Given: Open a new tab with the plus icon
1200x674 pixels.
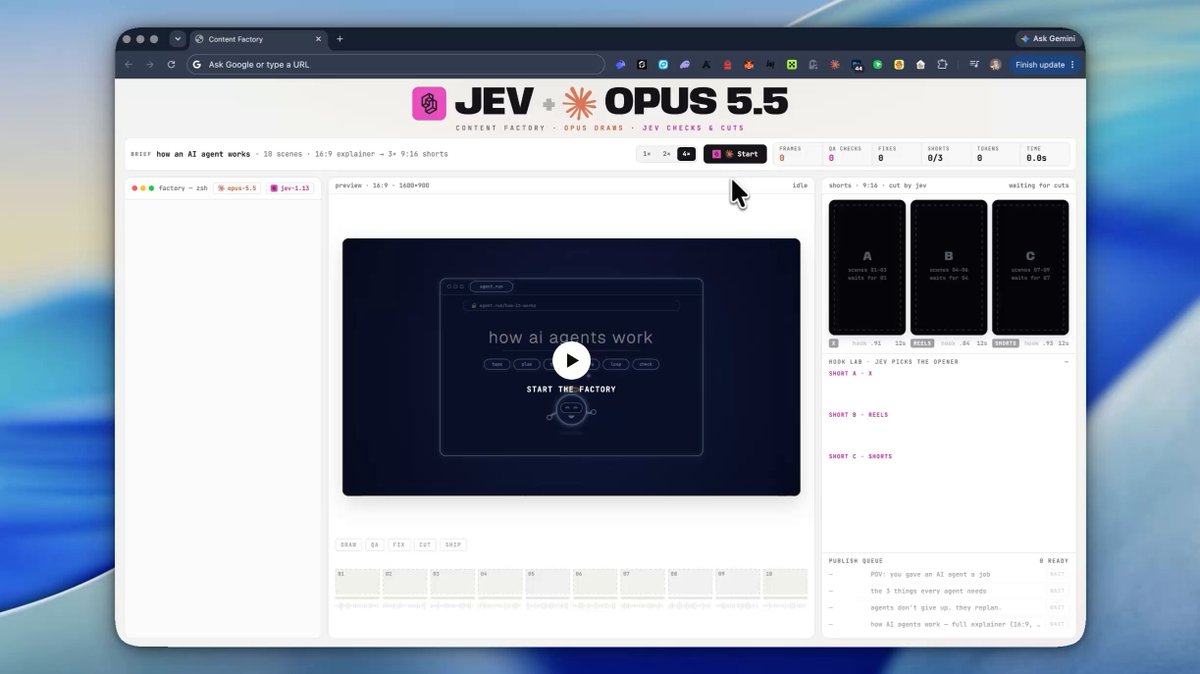Looking at the screenshot, I should click(340, 39).
